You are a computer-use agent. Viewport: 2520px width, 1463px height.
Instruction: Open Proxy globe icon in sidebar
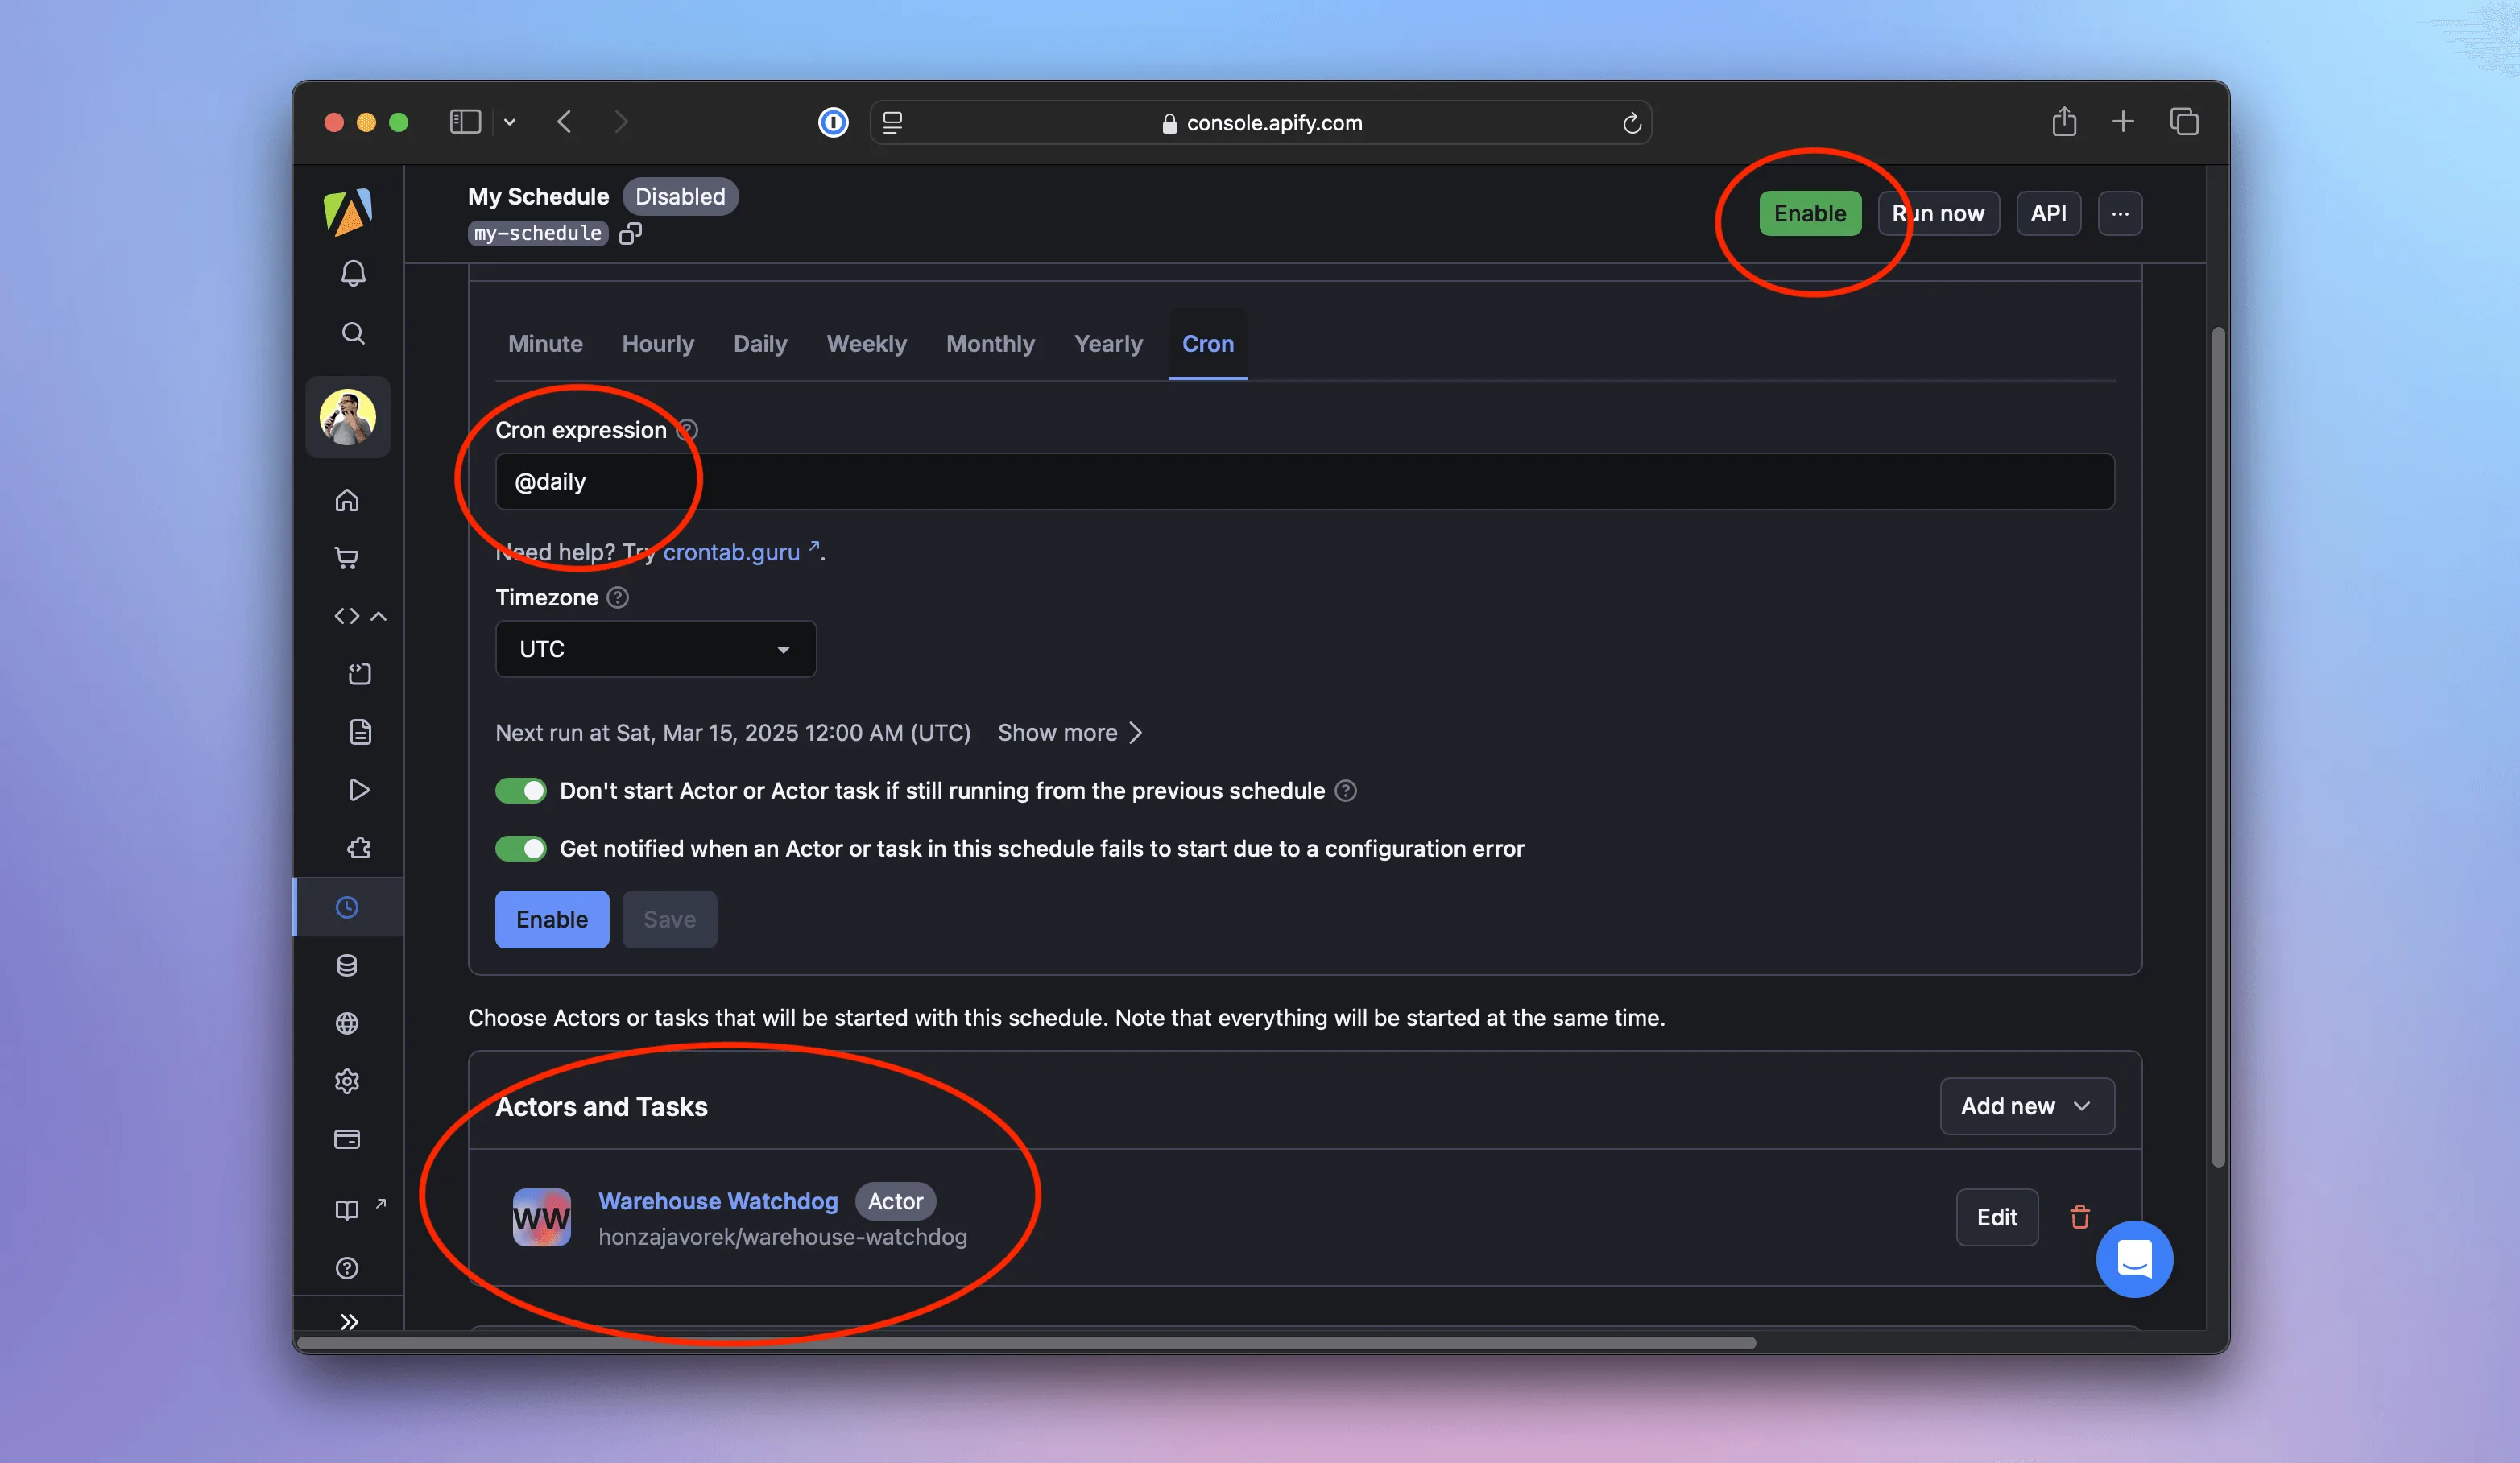[347, 1023]
